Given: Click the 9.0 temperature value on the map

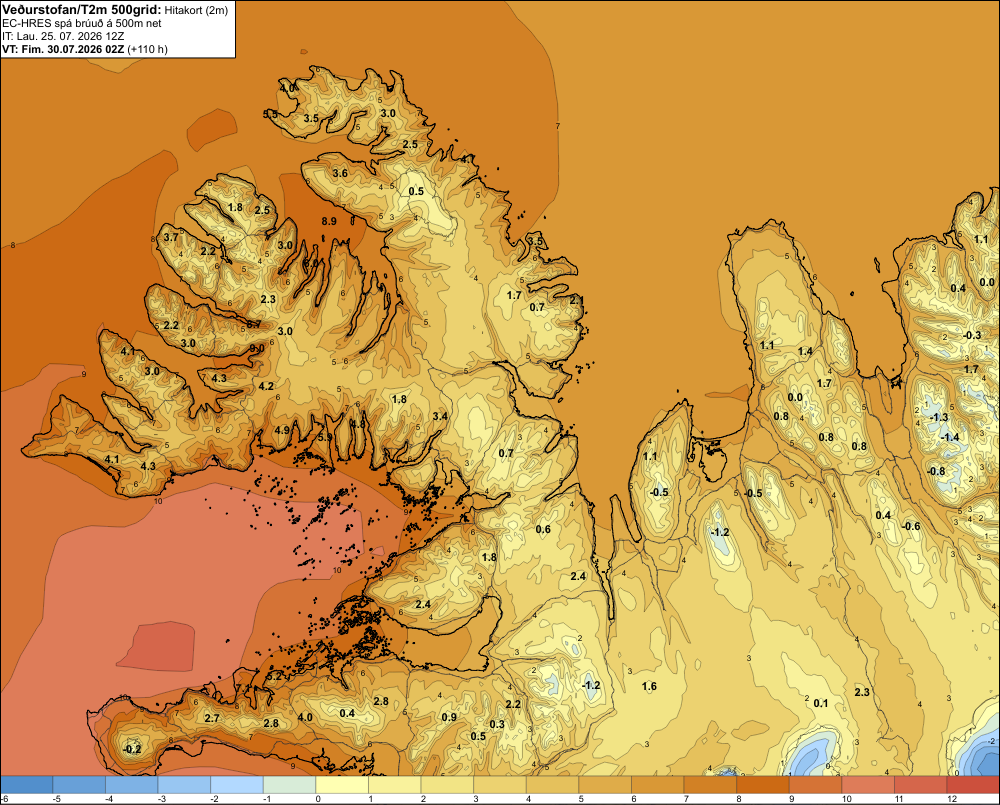Looking at the screenshot, I should coord(257,348).
